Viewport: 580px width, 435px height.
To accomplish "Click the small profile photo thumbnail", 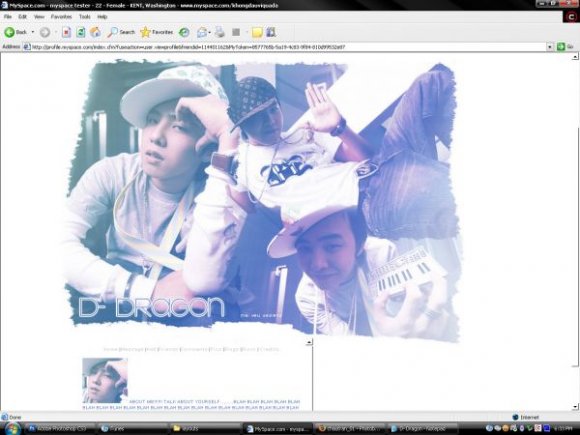I will coord(105,380).
